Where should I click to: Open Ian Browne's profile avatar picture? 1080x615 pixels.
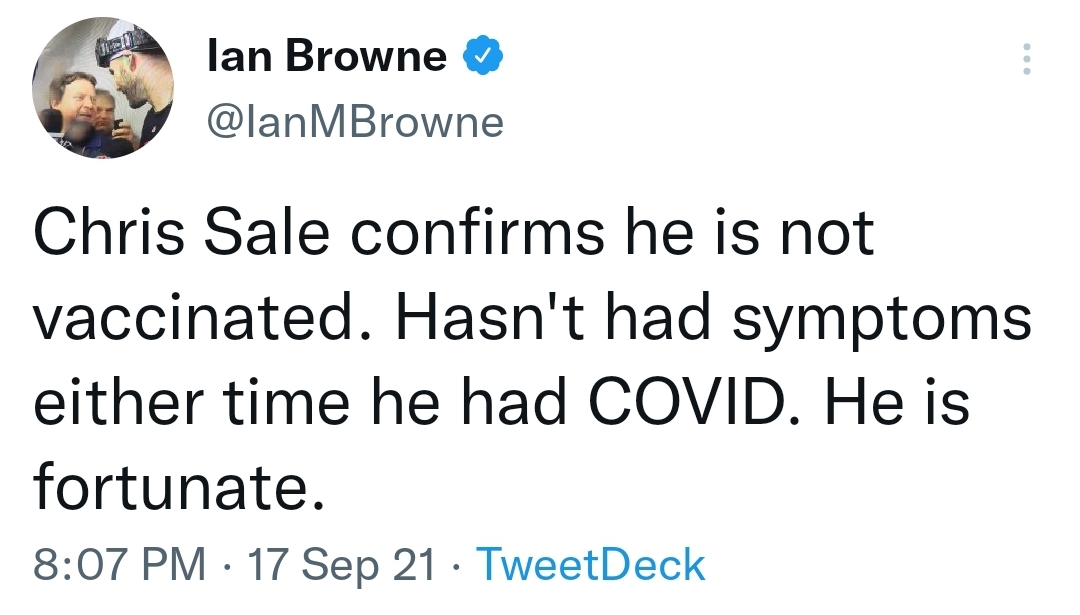103,88
